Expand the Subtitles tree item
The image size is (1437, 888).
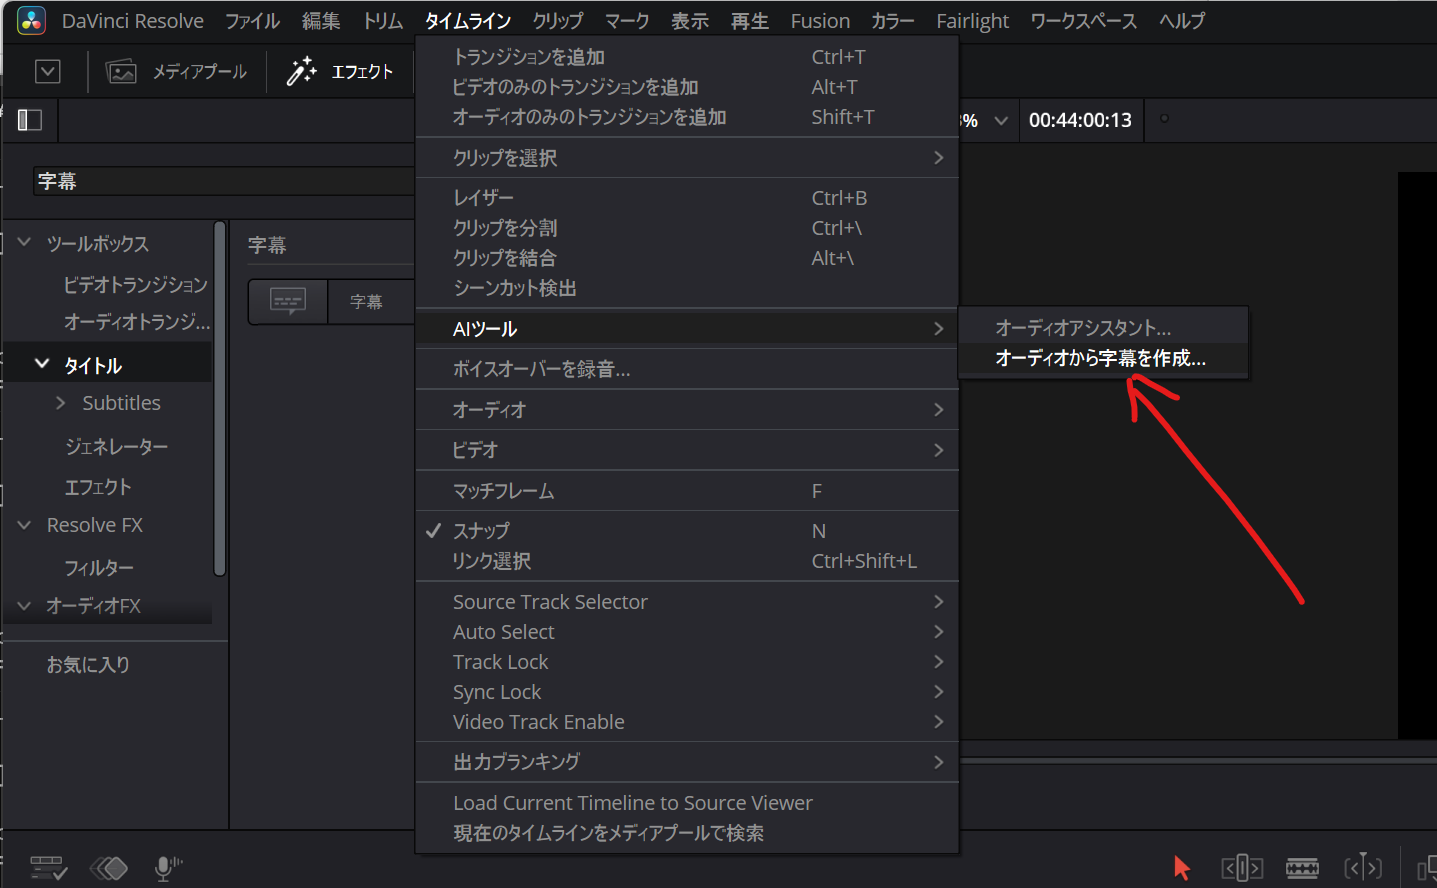(x=61, y=403)
